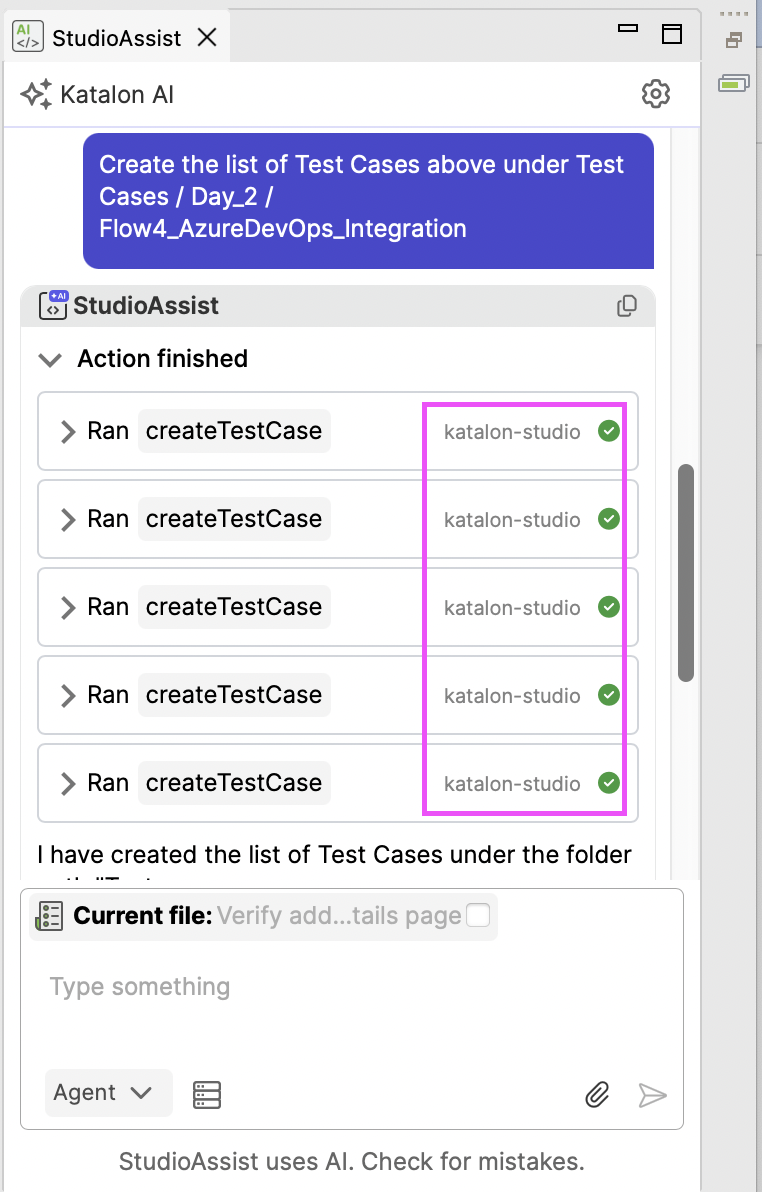Screen dimensions: 762x1192
Task: Click the chat vertical scrollbar thumb
Action: (x=686, y=572)
